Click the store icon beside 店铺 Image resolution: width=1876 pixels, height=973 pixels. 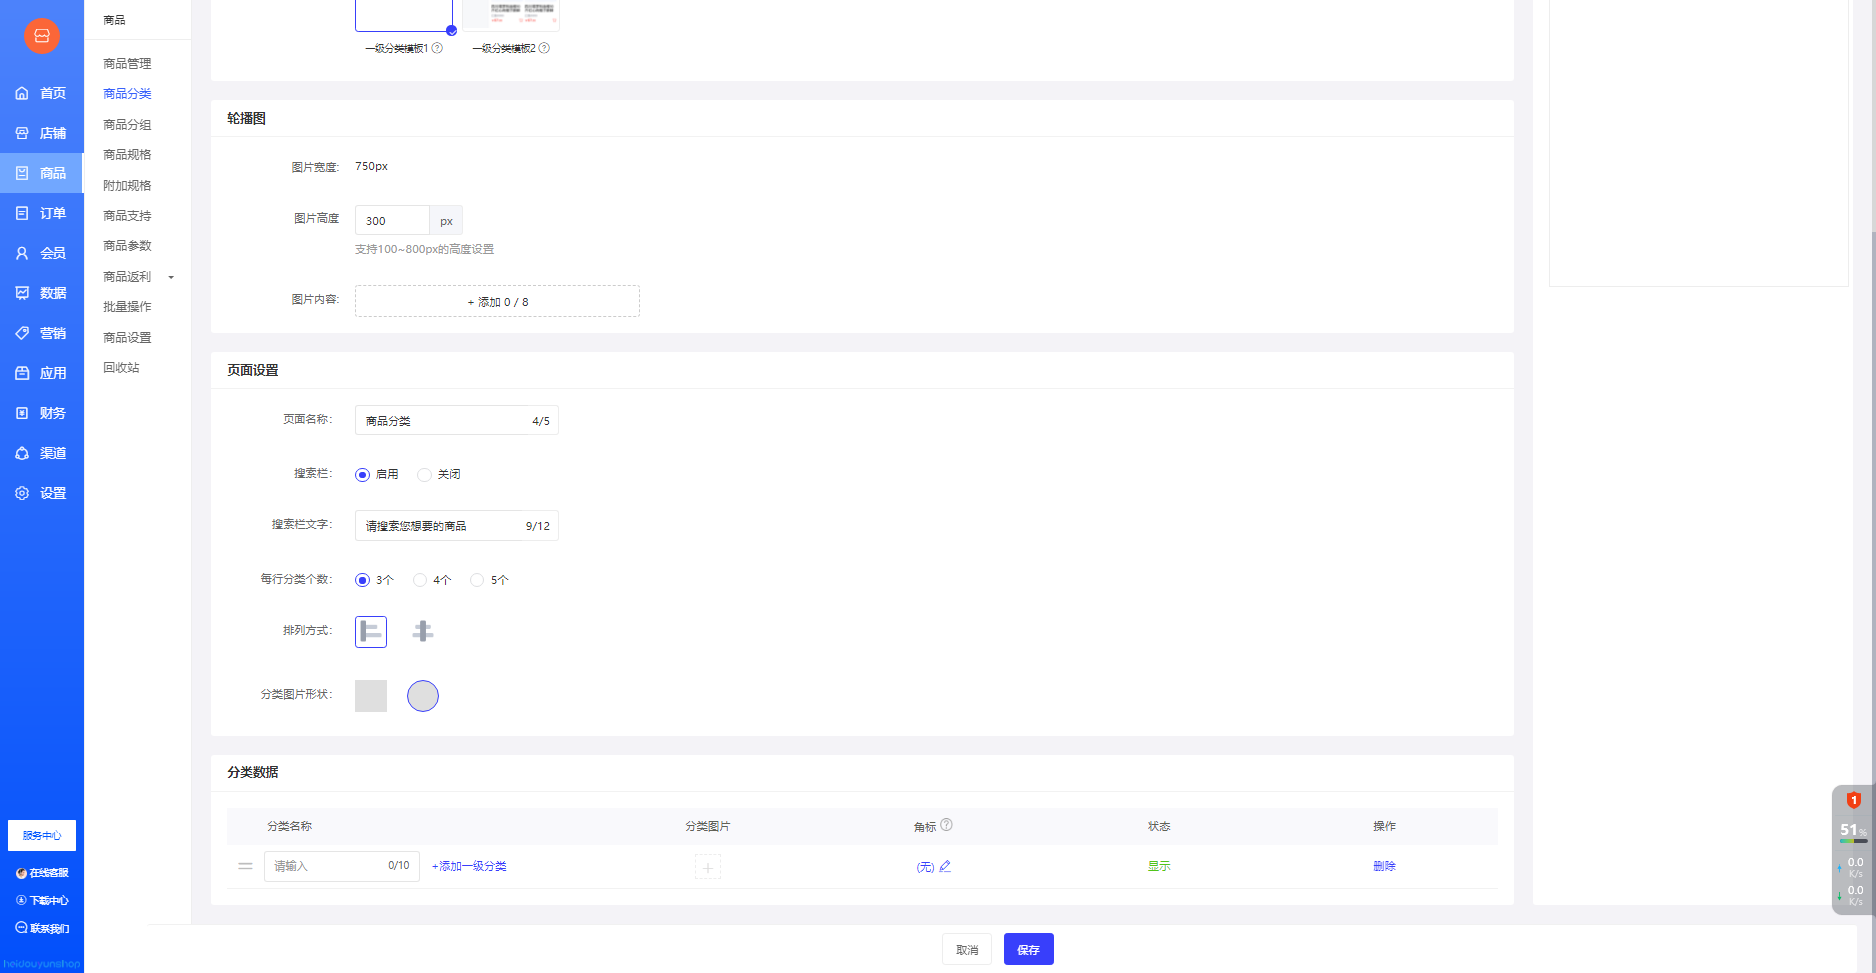22,133
